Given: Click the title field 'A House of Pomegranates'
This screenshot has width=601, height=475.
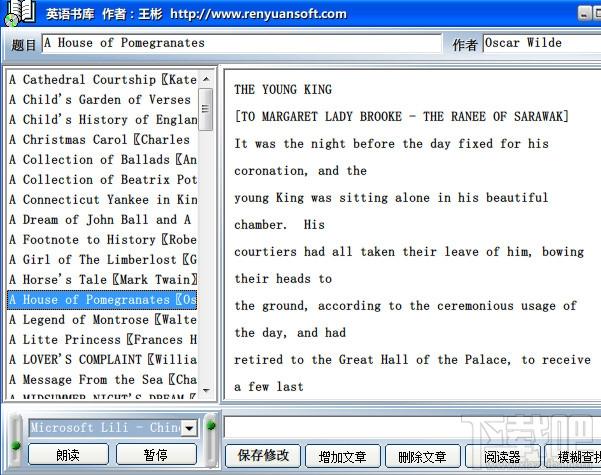Looking at the screenshot, I should [241, 43].
